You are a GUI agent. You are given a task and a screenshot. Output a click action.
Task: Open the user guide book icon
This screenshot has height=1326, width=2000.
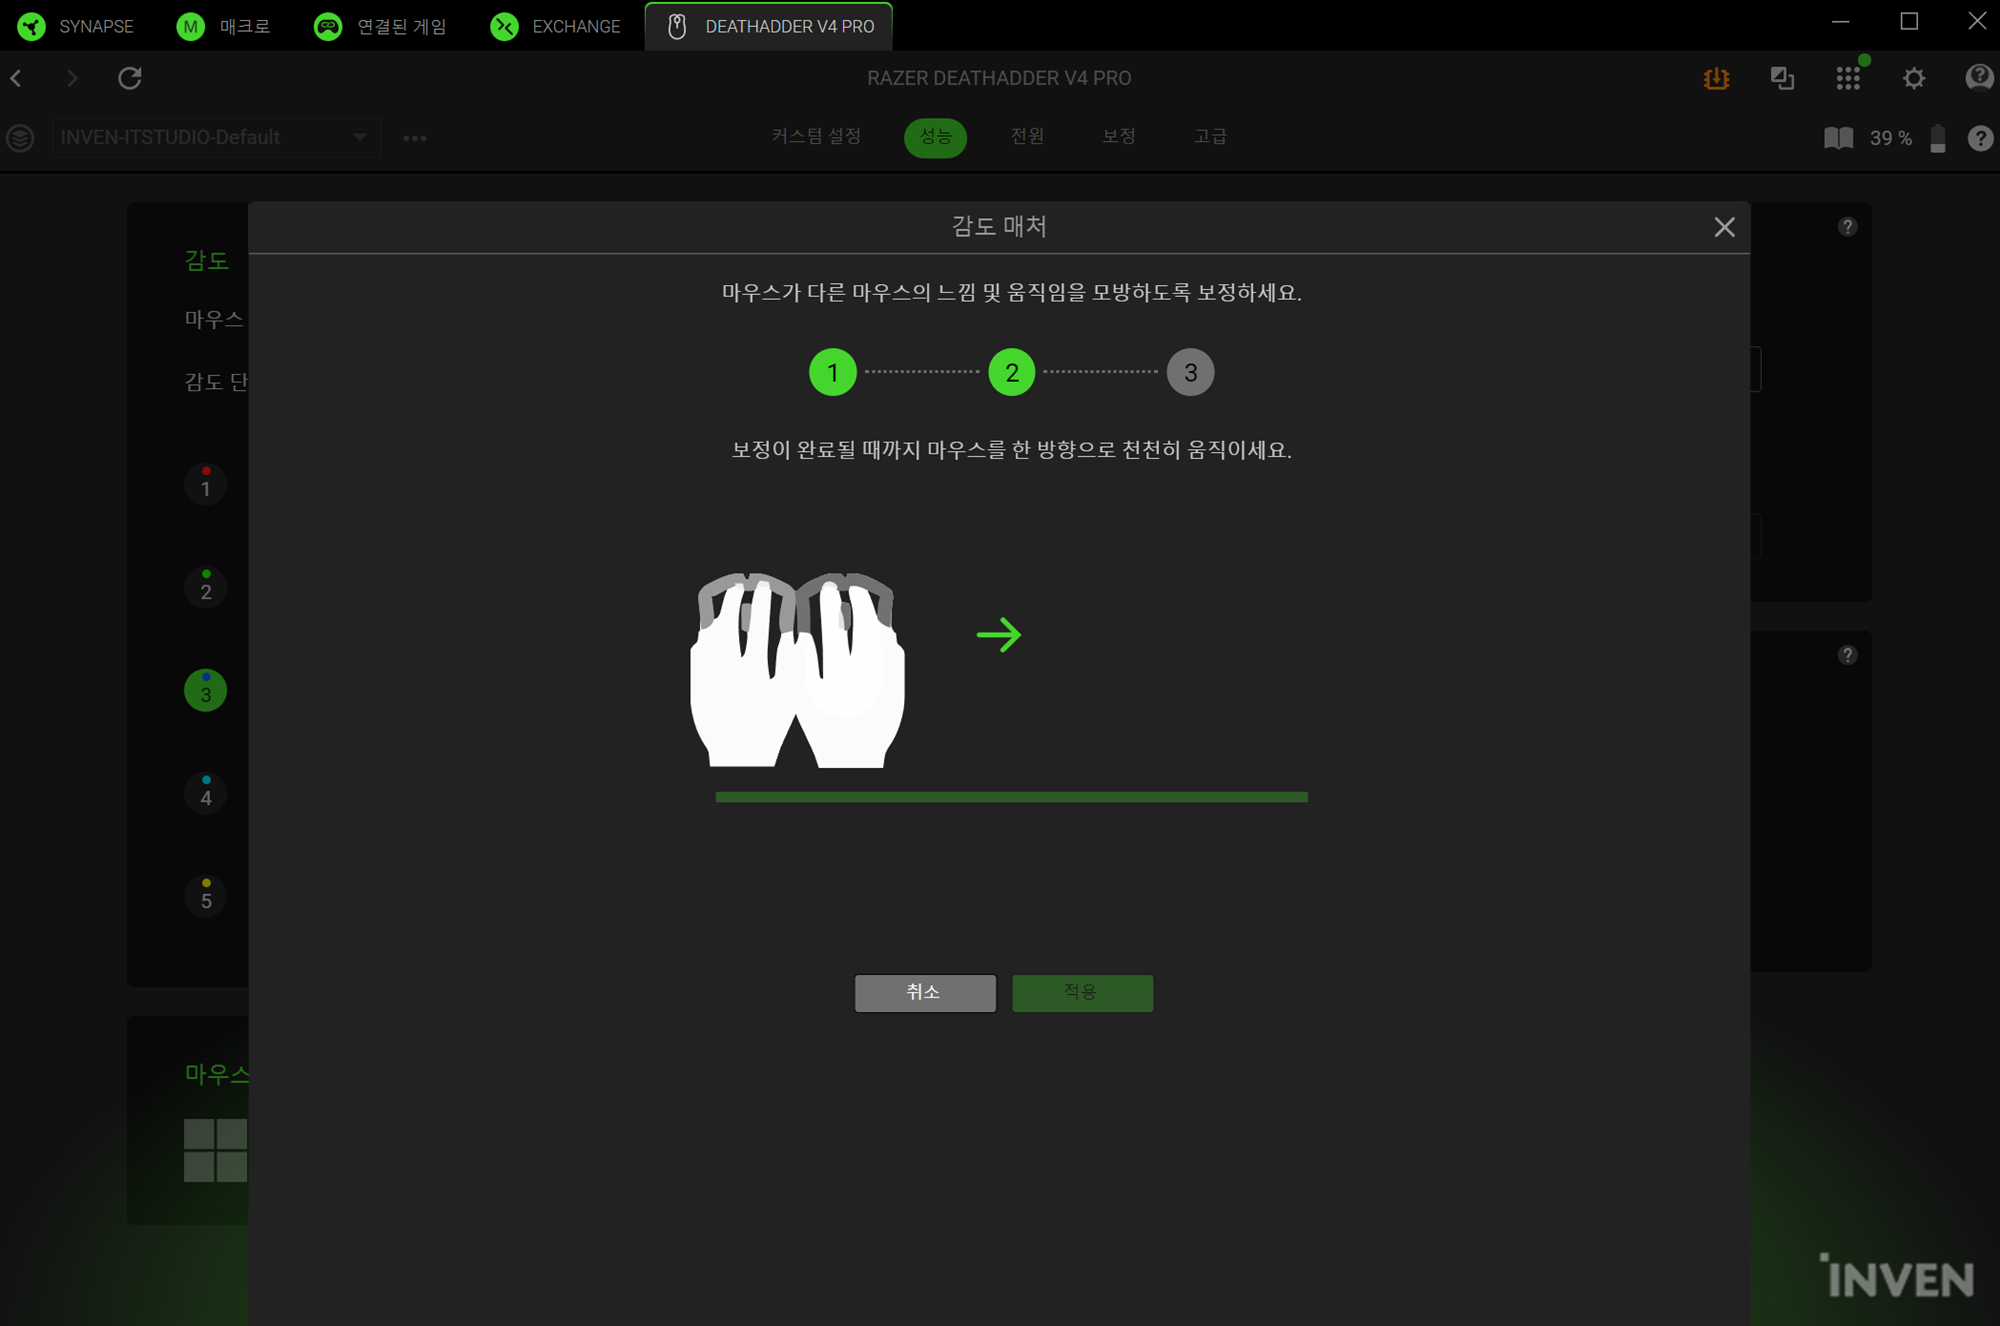pyautogui.click(x=1838, y=138)
